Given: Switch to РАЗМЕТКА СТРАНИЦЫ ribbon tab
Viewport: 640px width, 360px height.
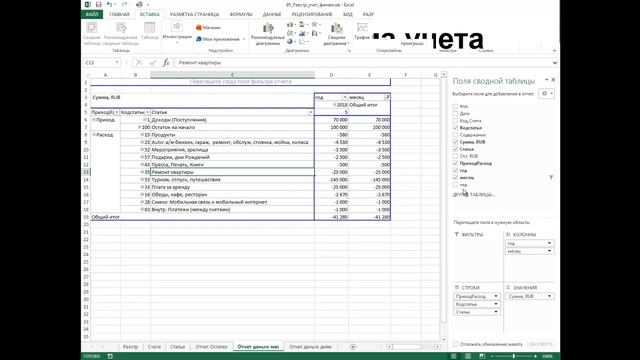Looking at the screenshot, I should 194,14.
